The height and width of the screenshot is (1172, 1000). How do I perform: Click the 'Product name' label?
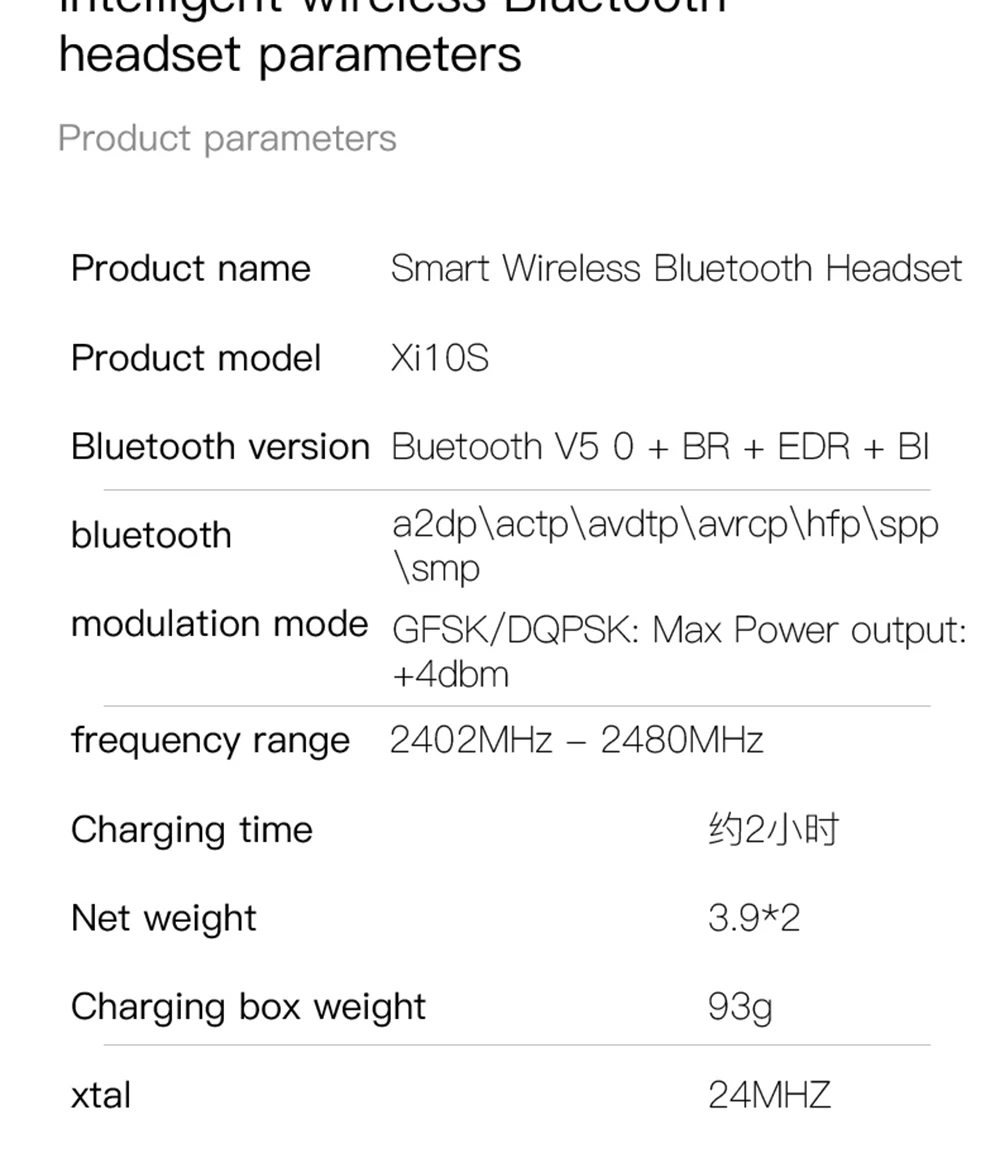(191, 268)
